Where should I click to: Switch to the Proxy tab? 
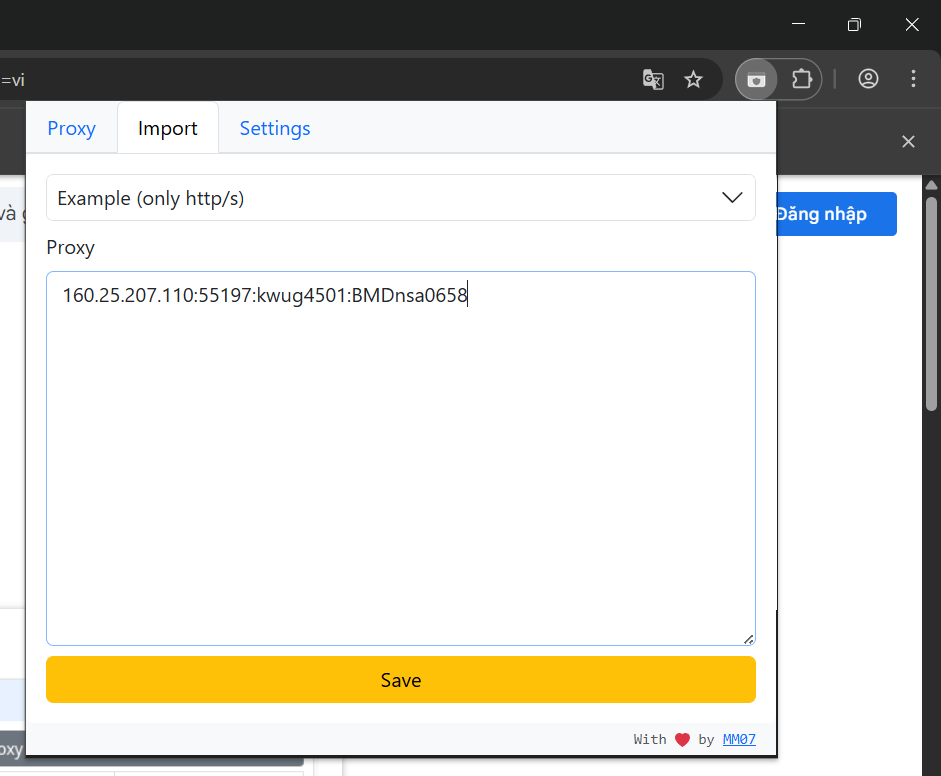71,127
